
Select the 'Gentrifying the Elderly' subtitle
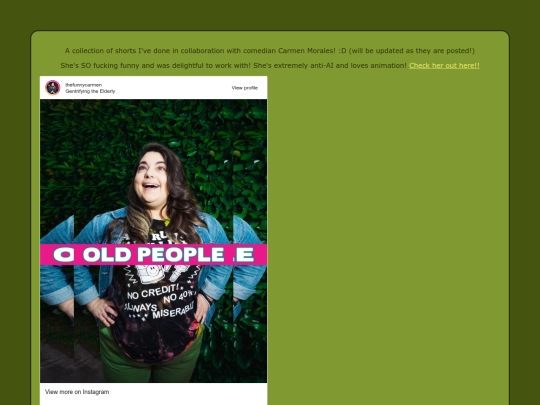pos(90,91)
